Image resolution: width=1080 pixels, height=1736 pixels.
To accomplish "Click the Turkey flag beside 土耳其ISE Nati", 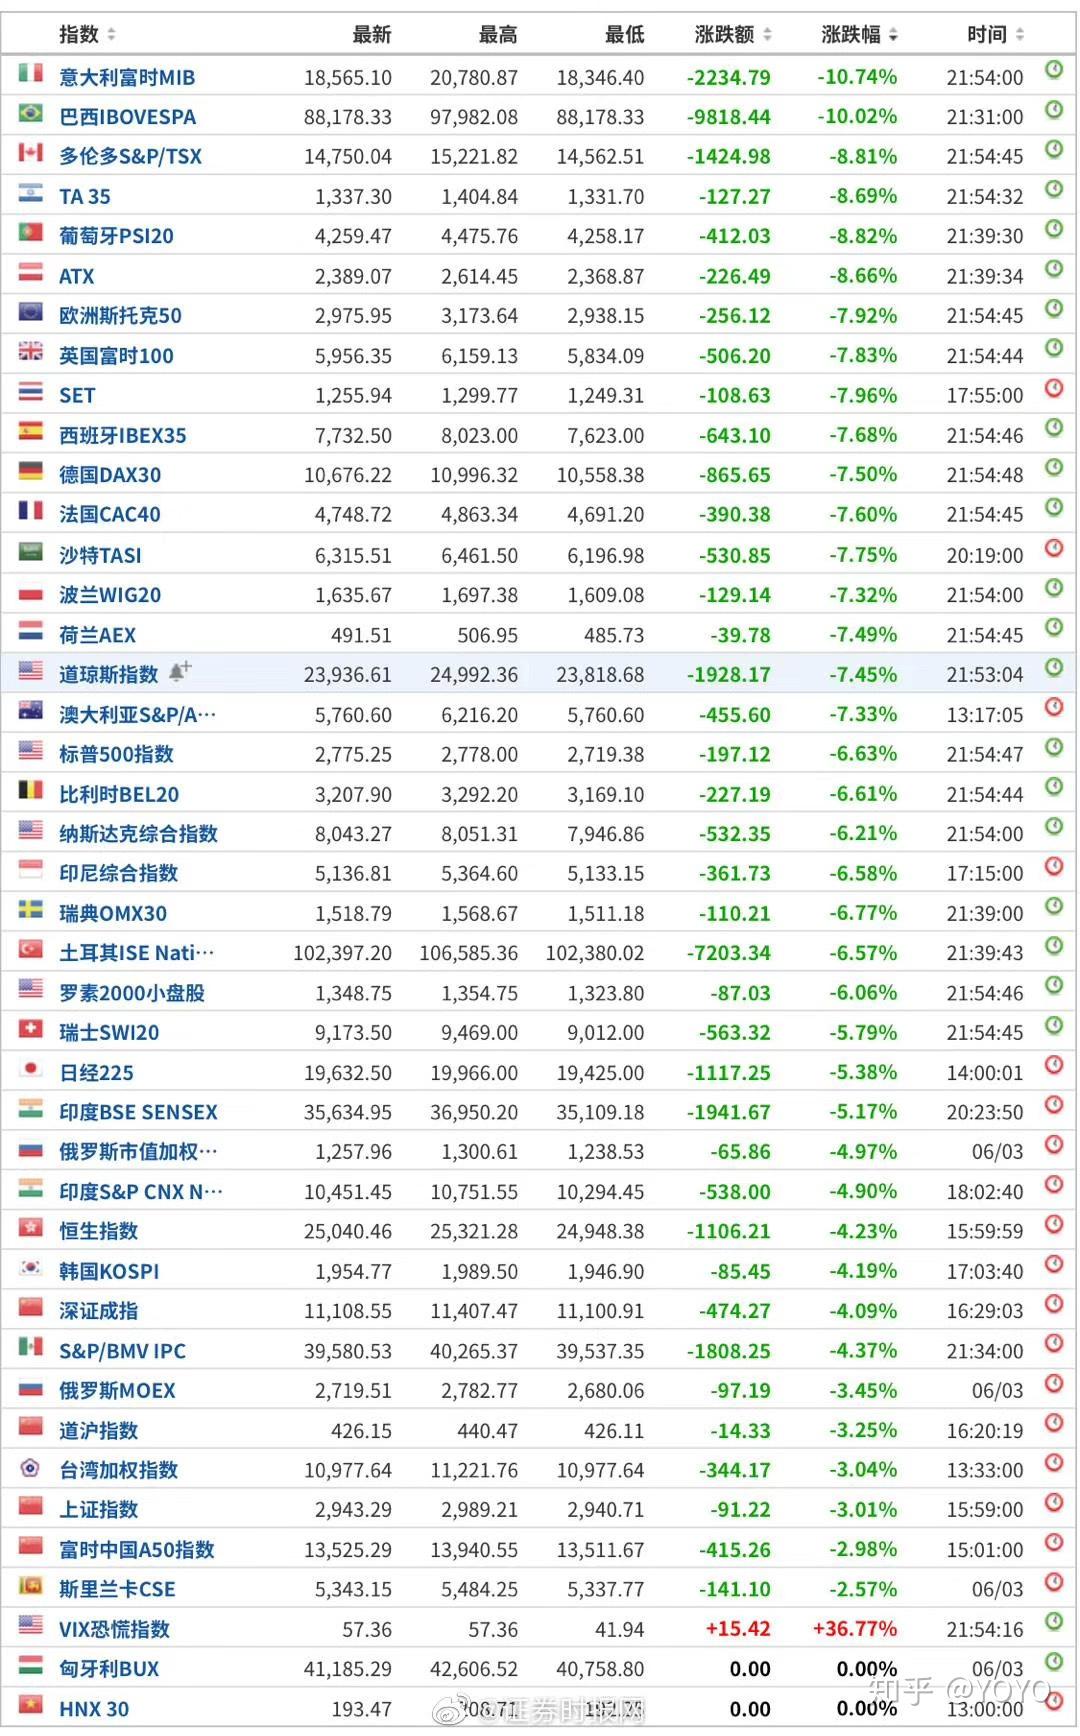I will click(31, 950).
